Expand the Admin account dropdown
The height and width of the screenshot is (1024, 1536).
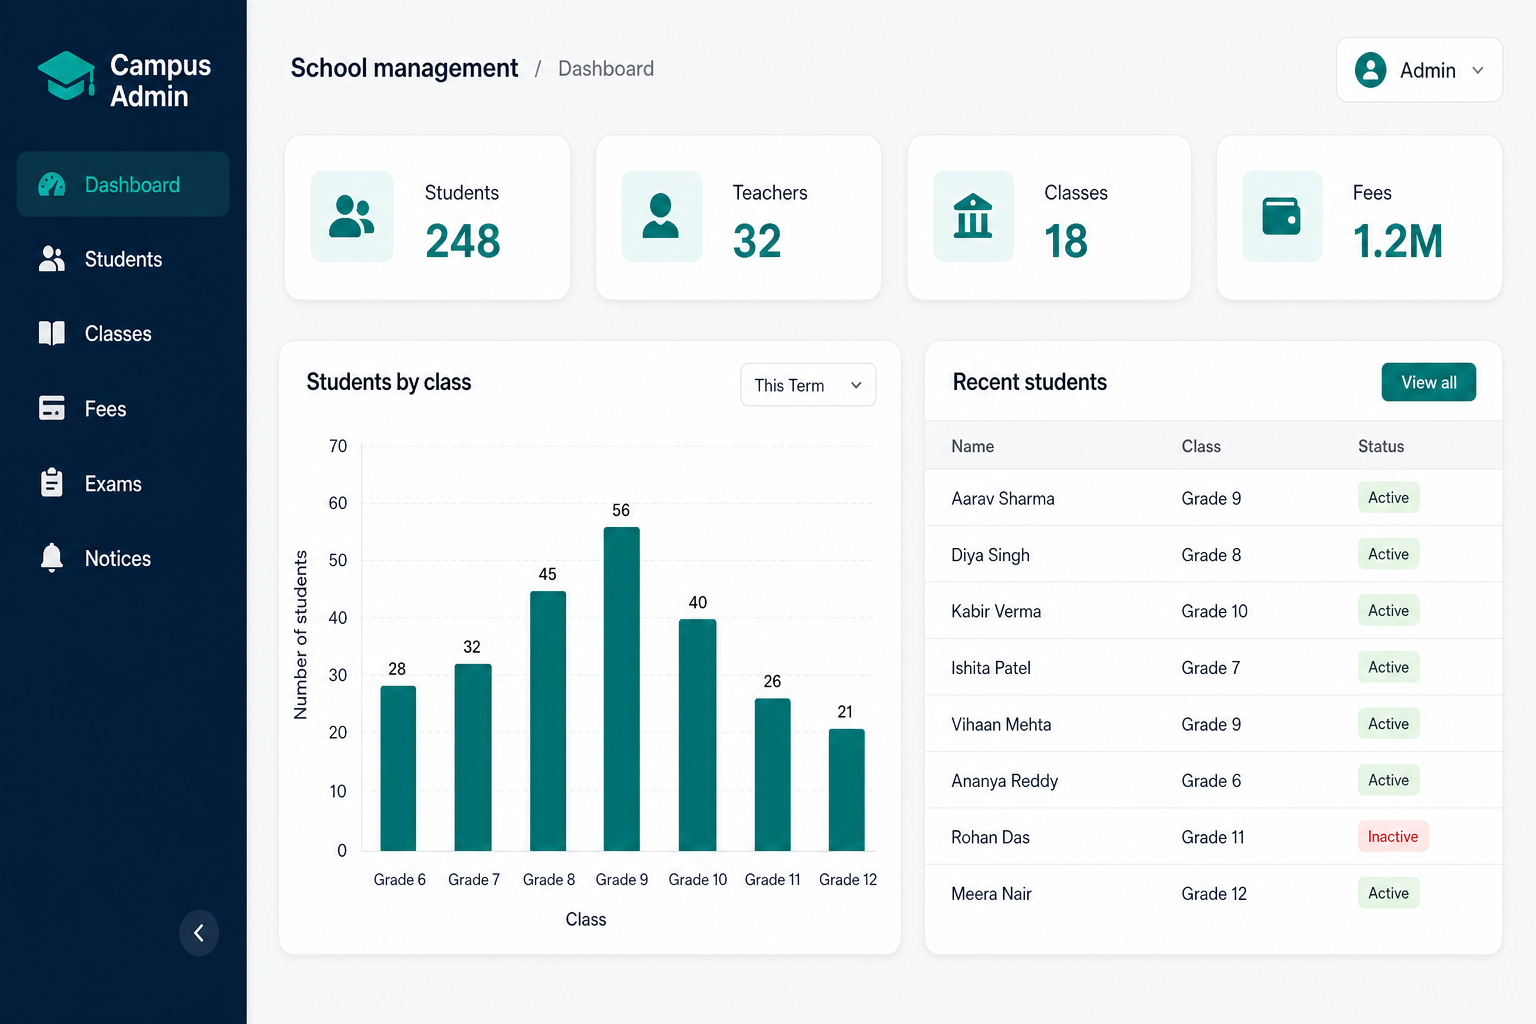[1419, 70]
